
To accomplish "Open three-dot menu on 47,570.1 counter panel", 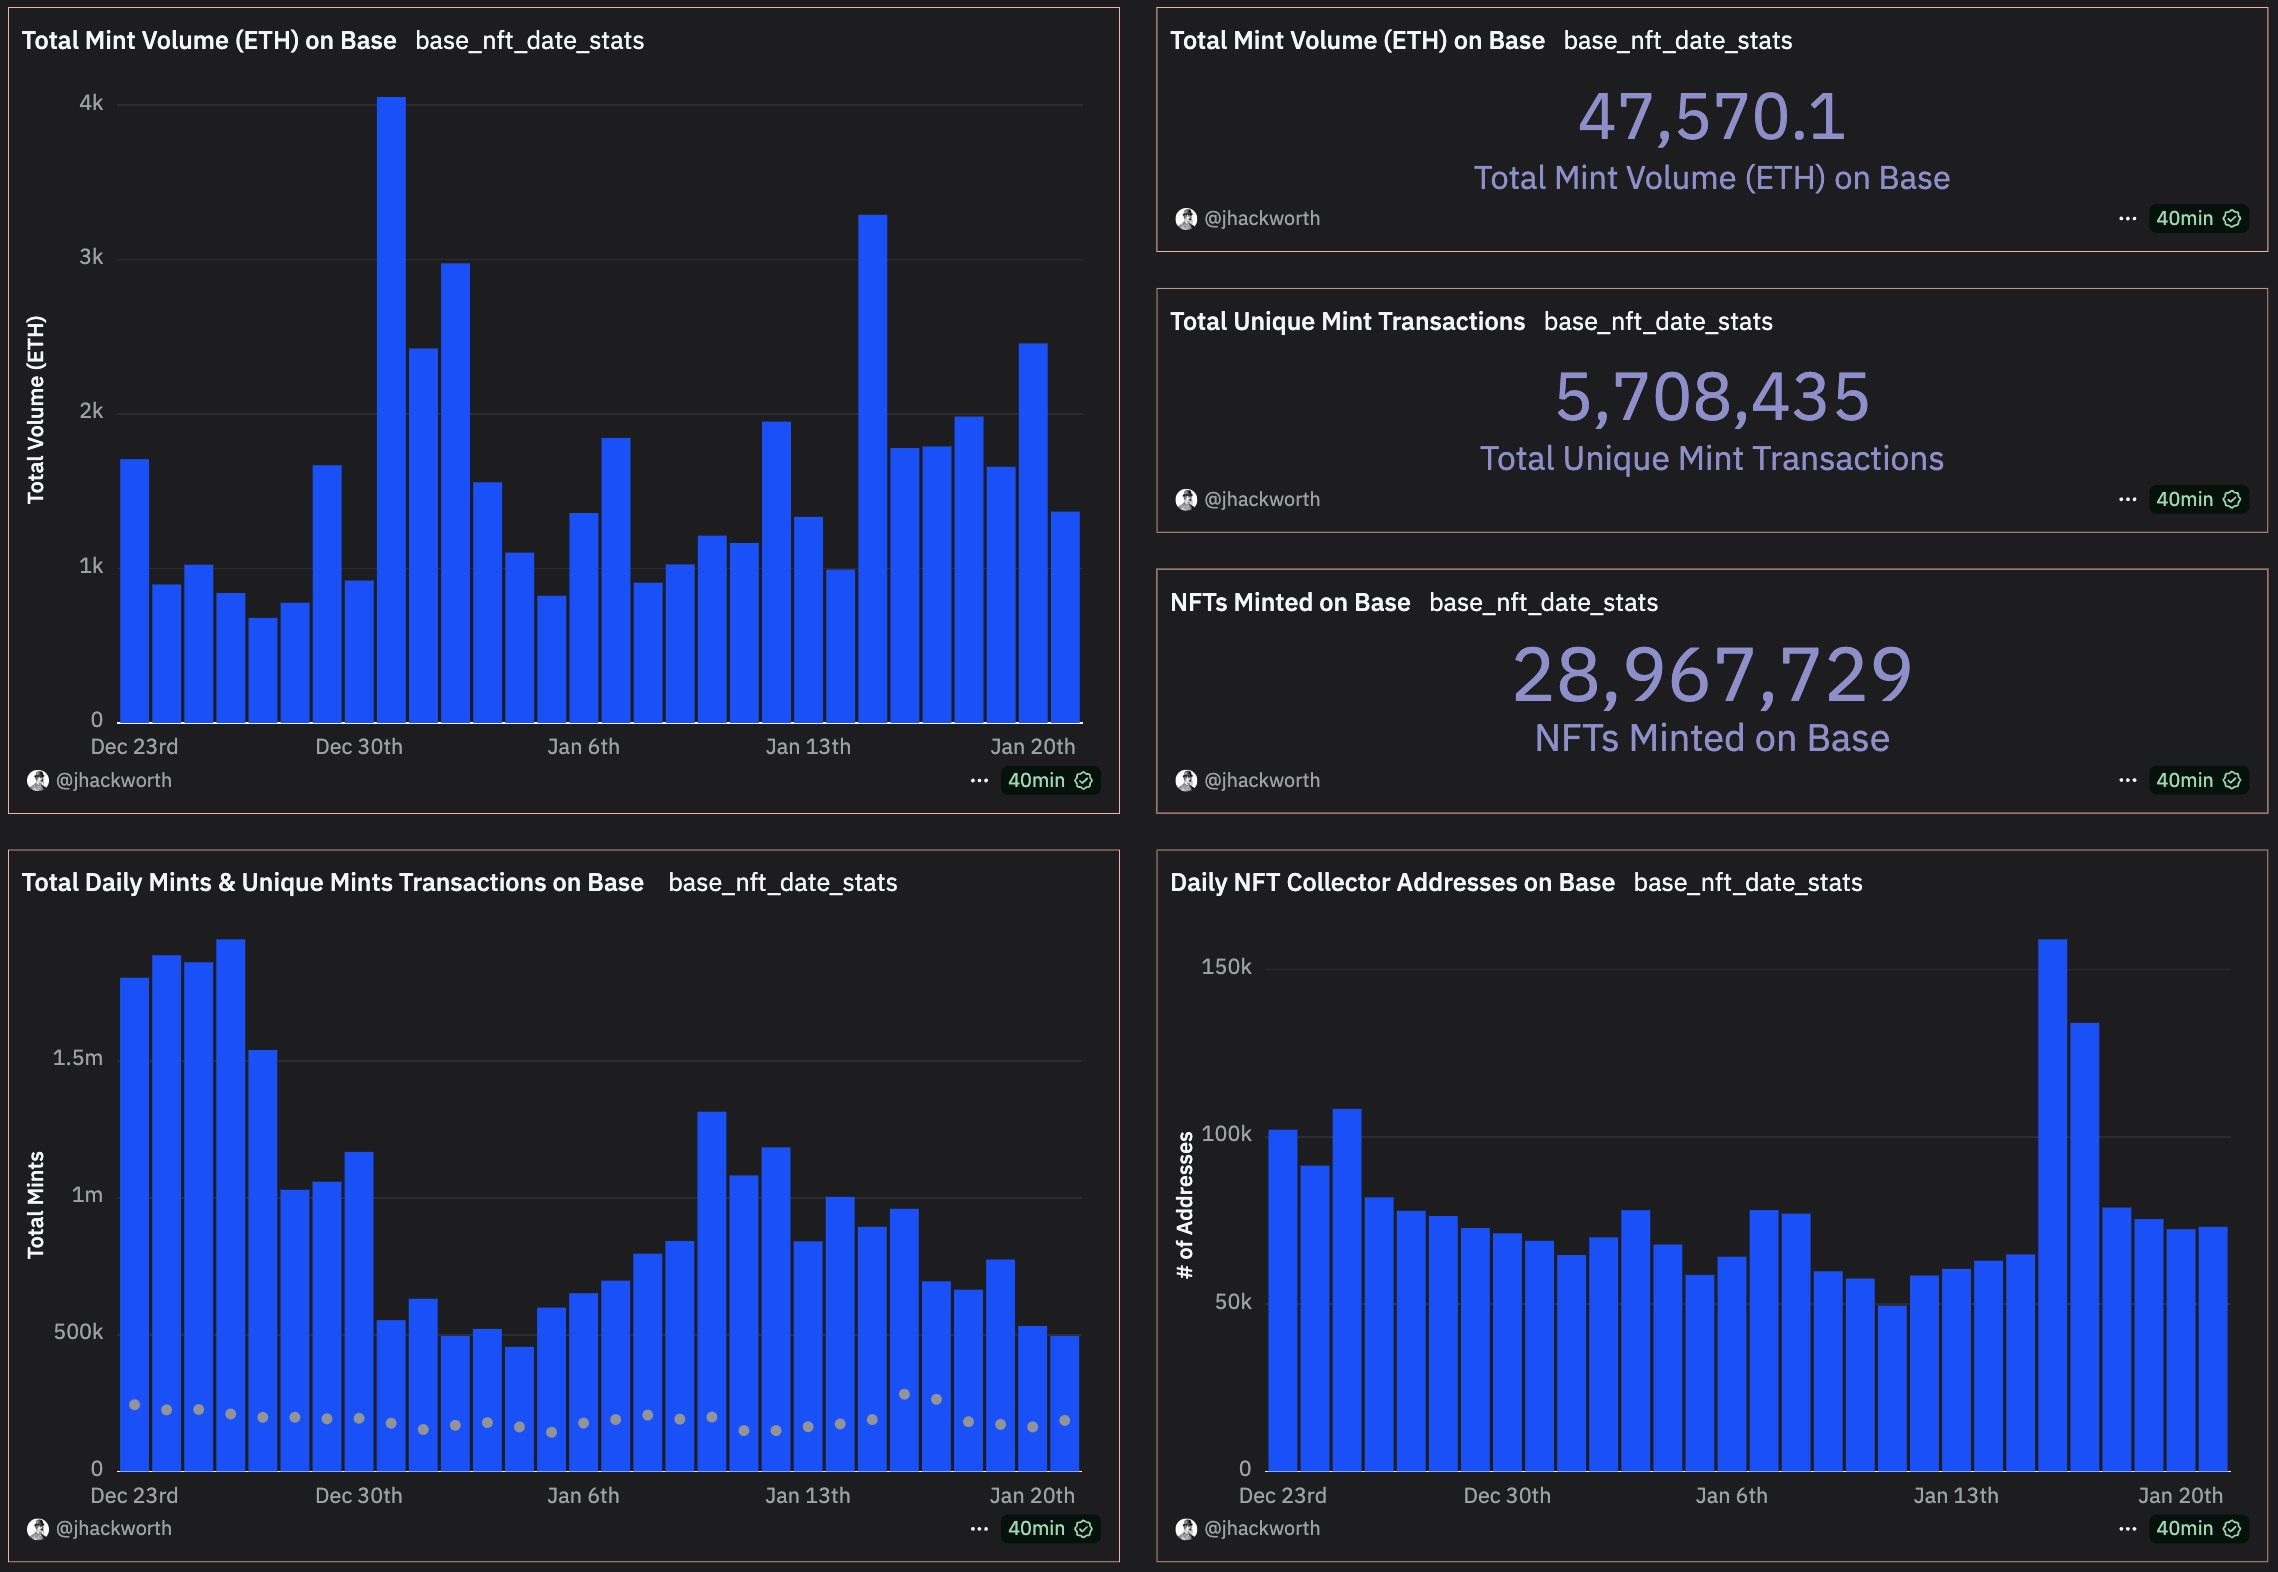I will tap(2127, 218).
